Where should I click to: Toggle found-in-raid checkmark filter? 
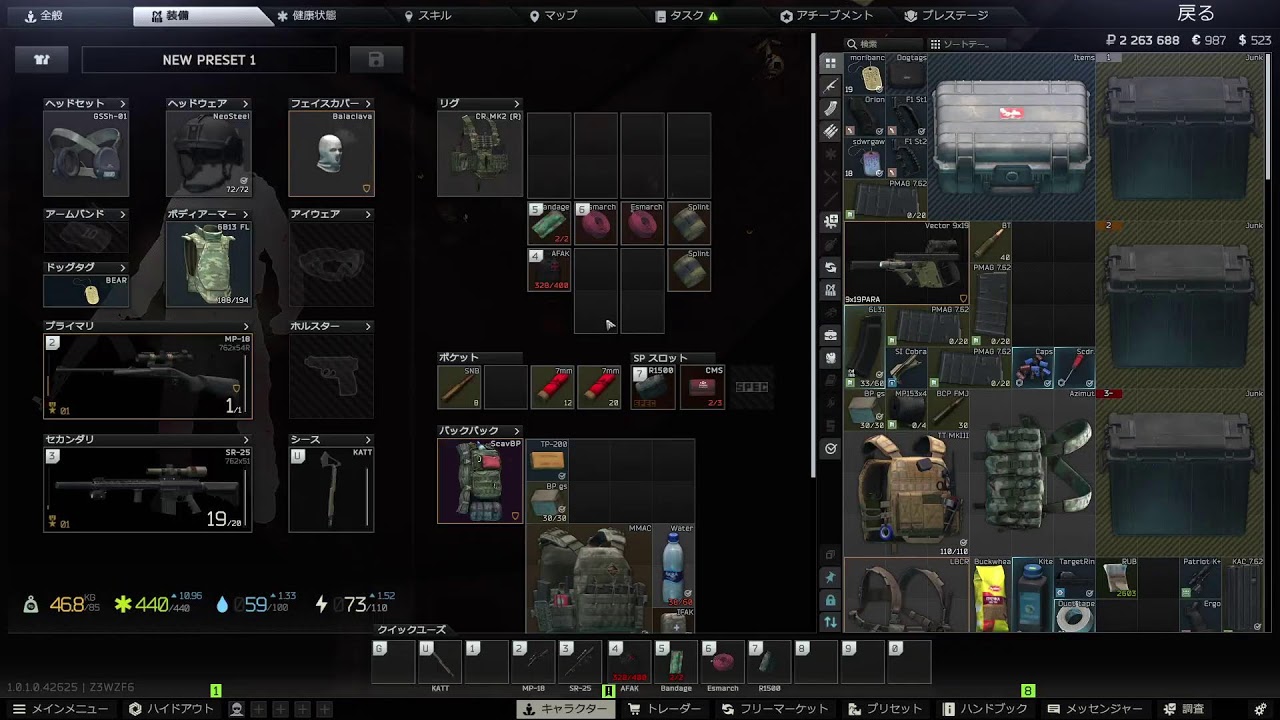830,449
